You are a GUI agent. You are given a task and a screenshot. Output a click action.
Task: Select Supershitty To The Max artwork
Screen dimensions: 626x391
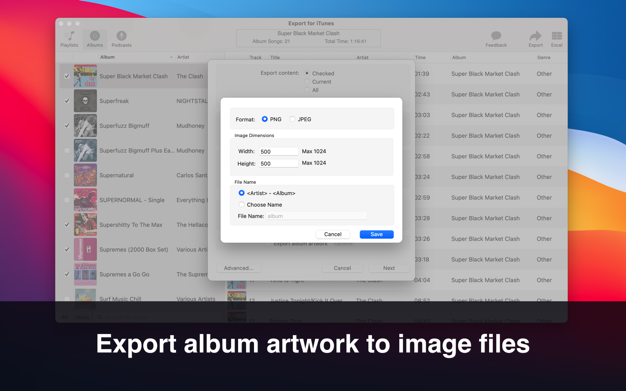pos(85,224)
